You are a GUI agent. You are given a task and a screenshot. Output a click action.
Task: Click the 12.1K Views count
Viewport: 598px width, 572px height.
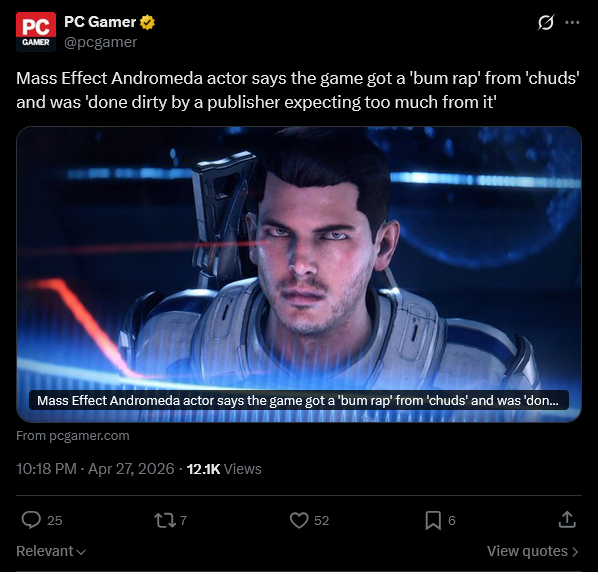(x=224, y=469)
